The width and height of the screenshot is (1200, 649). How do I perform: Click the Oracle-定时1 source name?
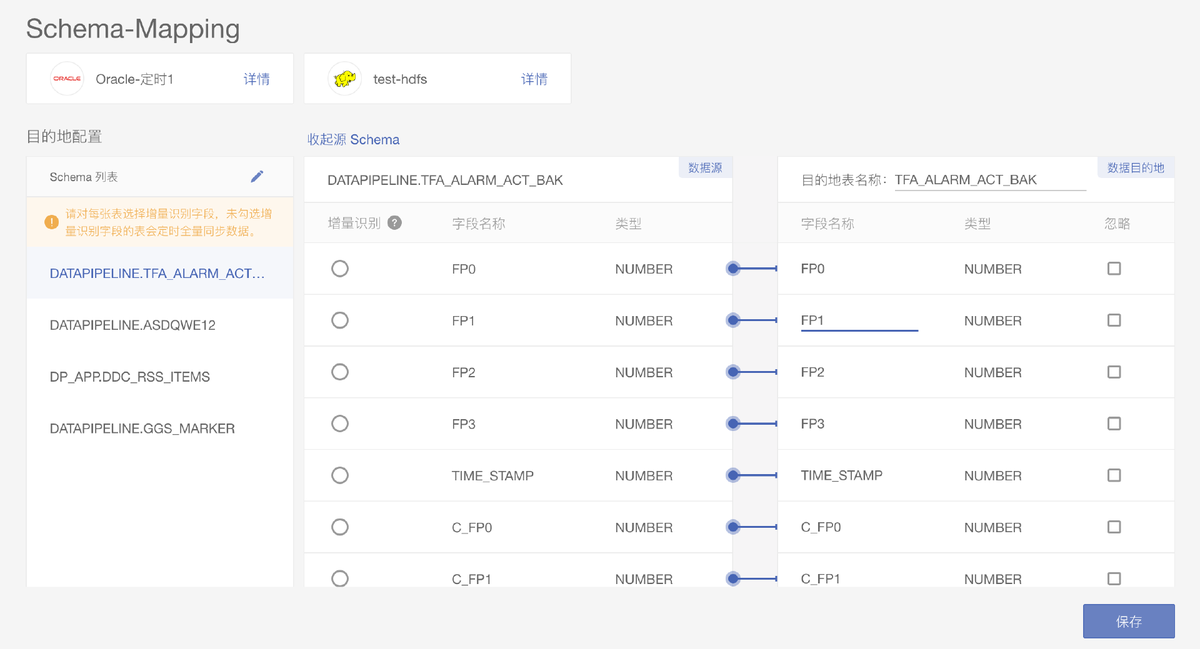coord(135,79)
